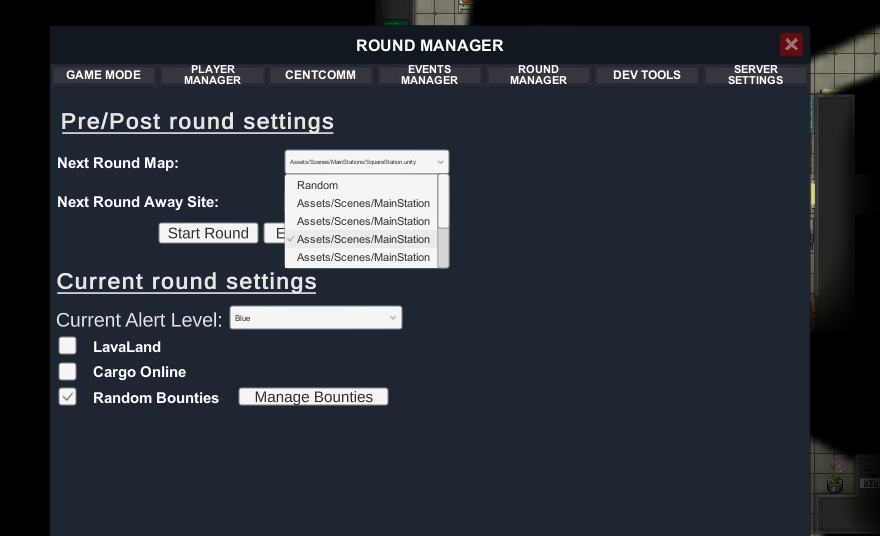Go to the Server Settings tab

click(x=755, y=75)
